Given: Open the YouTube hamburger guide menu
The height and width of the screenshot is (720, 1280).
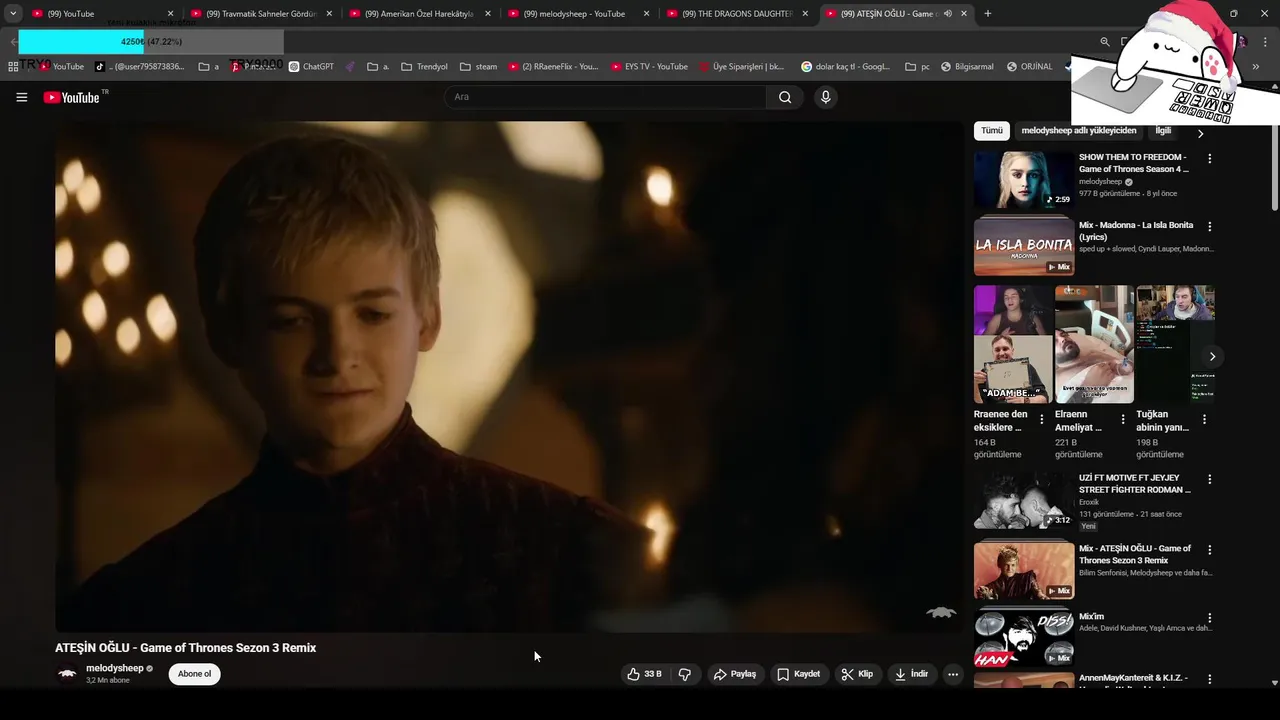Looking at the screenshot, I should pyautogui.click(x=21, y=97).
